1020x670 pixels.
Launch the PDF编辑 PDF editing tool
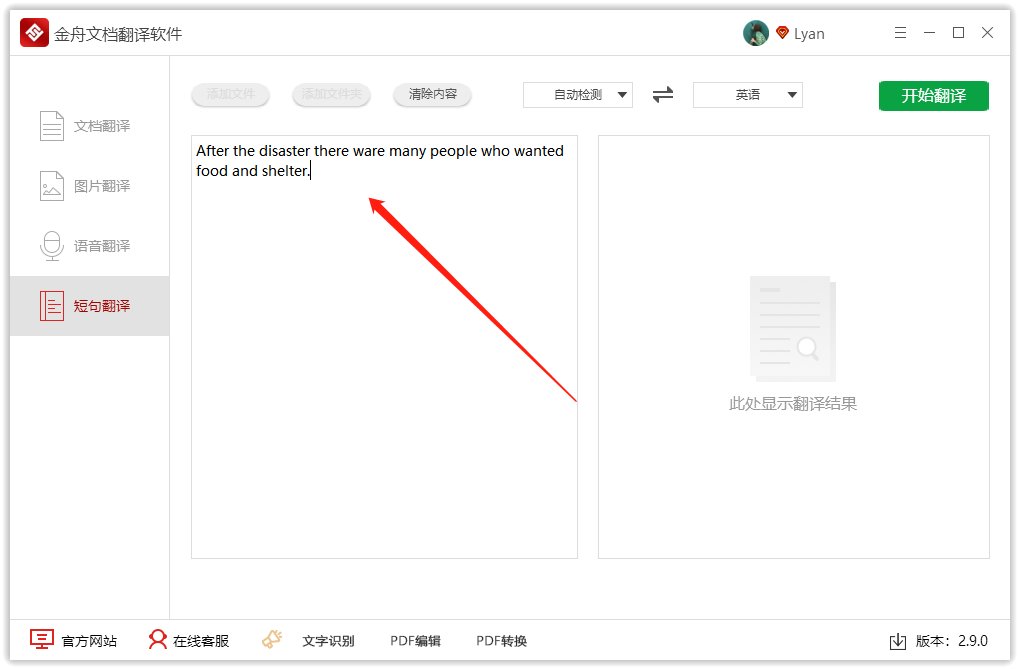tap(415, 641)
